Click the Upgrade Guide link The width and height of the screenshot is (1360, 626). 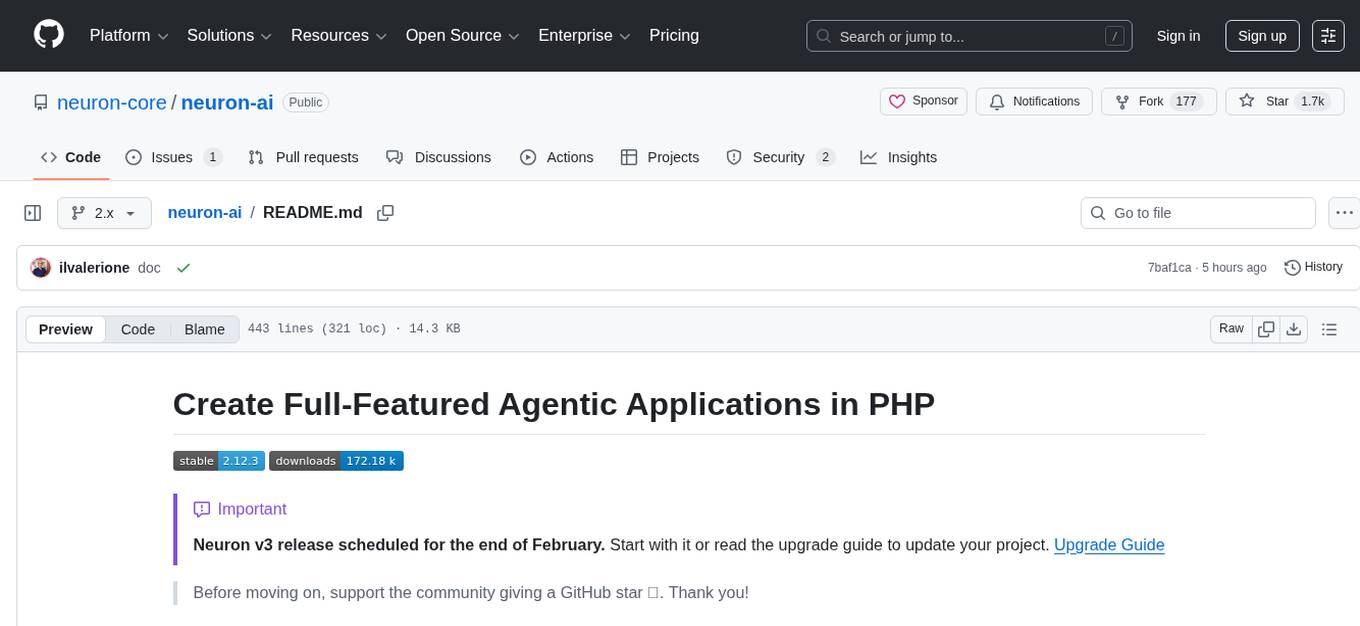1109,545
